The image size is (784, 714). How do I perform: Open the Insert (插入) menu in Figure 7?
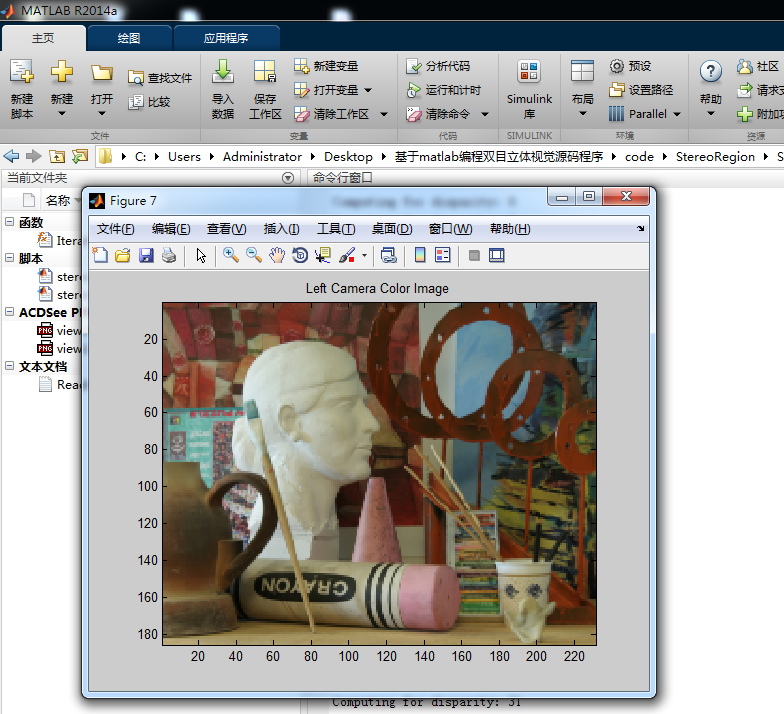(x=282, y=229)
